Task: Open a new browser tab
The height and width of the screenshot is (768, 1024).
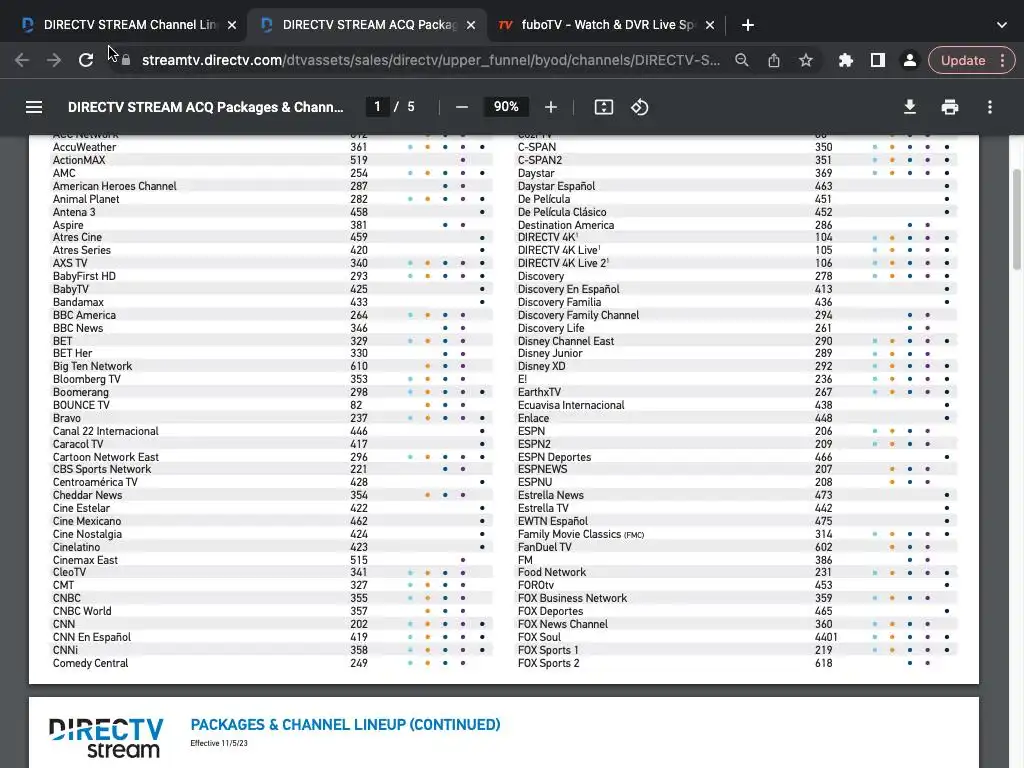Action: click(748, 25)
